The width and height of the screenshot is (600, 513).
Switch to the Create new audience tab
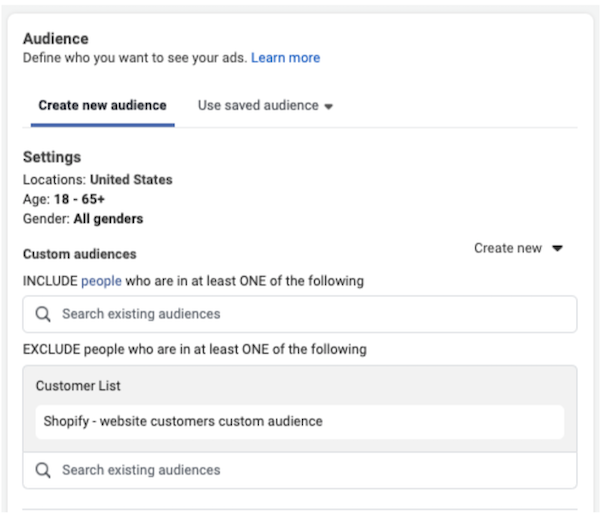pos(102,105)
